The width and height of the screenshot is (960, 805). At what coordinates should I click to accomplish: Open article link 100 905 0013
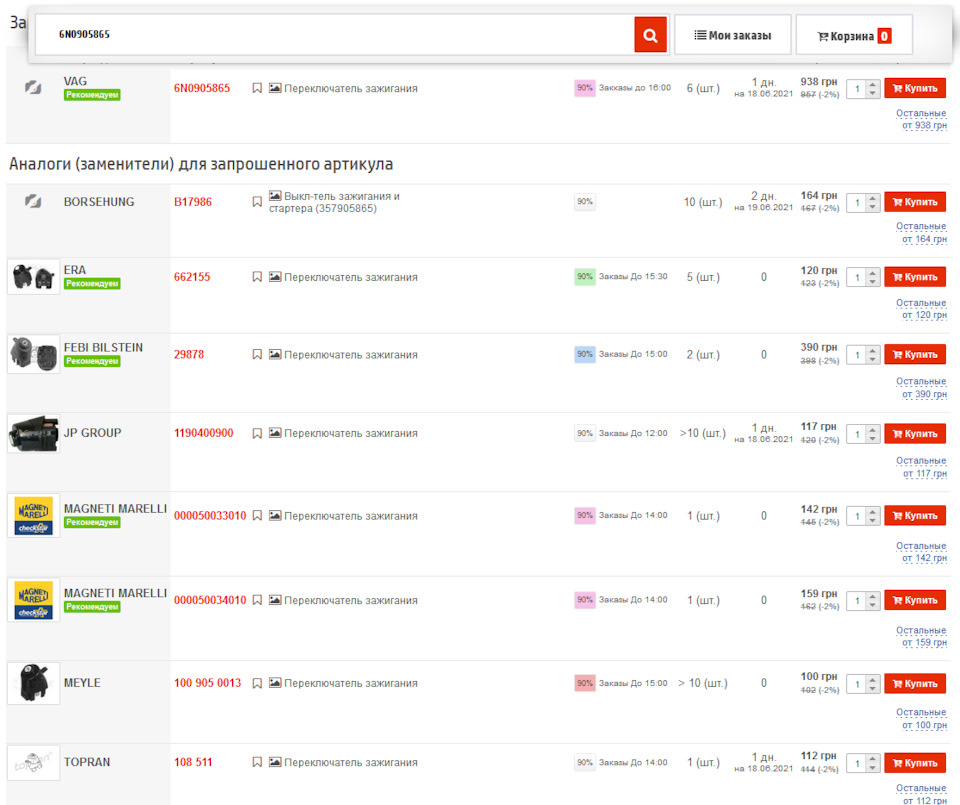pos(208,683)
